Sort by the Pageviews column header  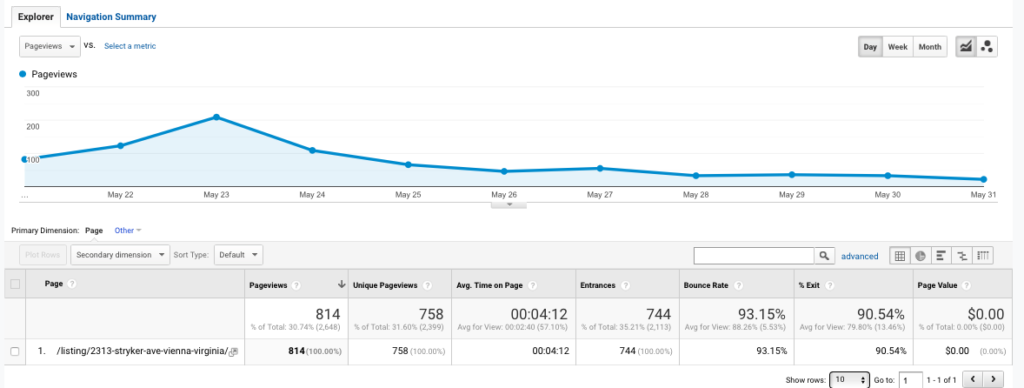(x=268, y=285)
